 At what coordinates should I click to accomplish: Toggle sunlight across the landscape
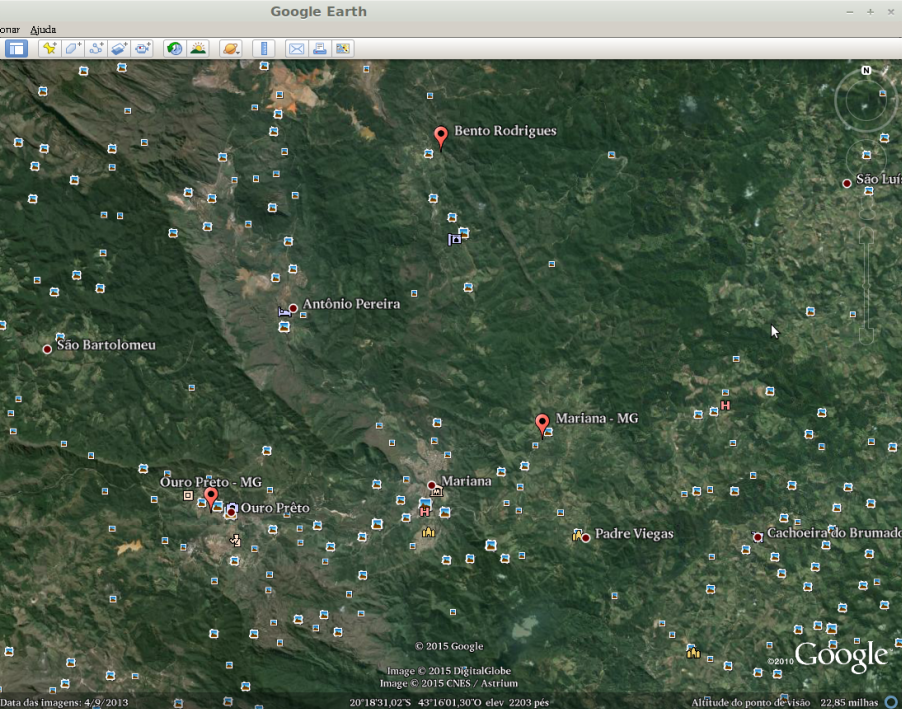(x=198, y=48)
